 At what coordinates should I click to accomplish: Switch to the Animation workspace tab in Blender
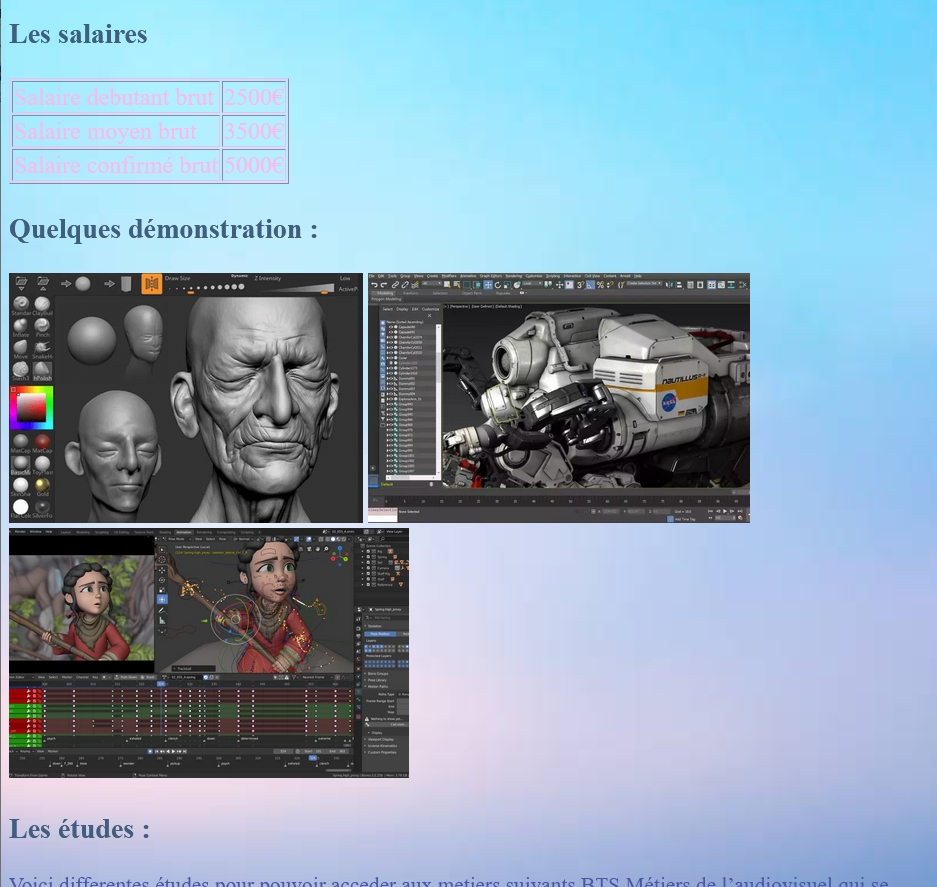click(x=183, y=532)
